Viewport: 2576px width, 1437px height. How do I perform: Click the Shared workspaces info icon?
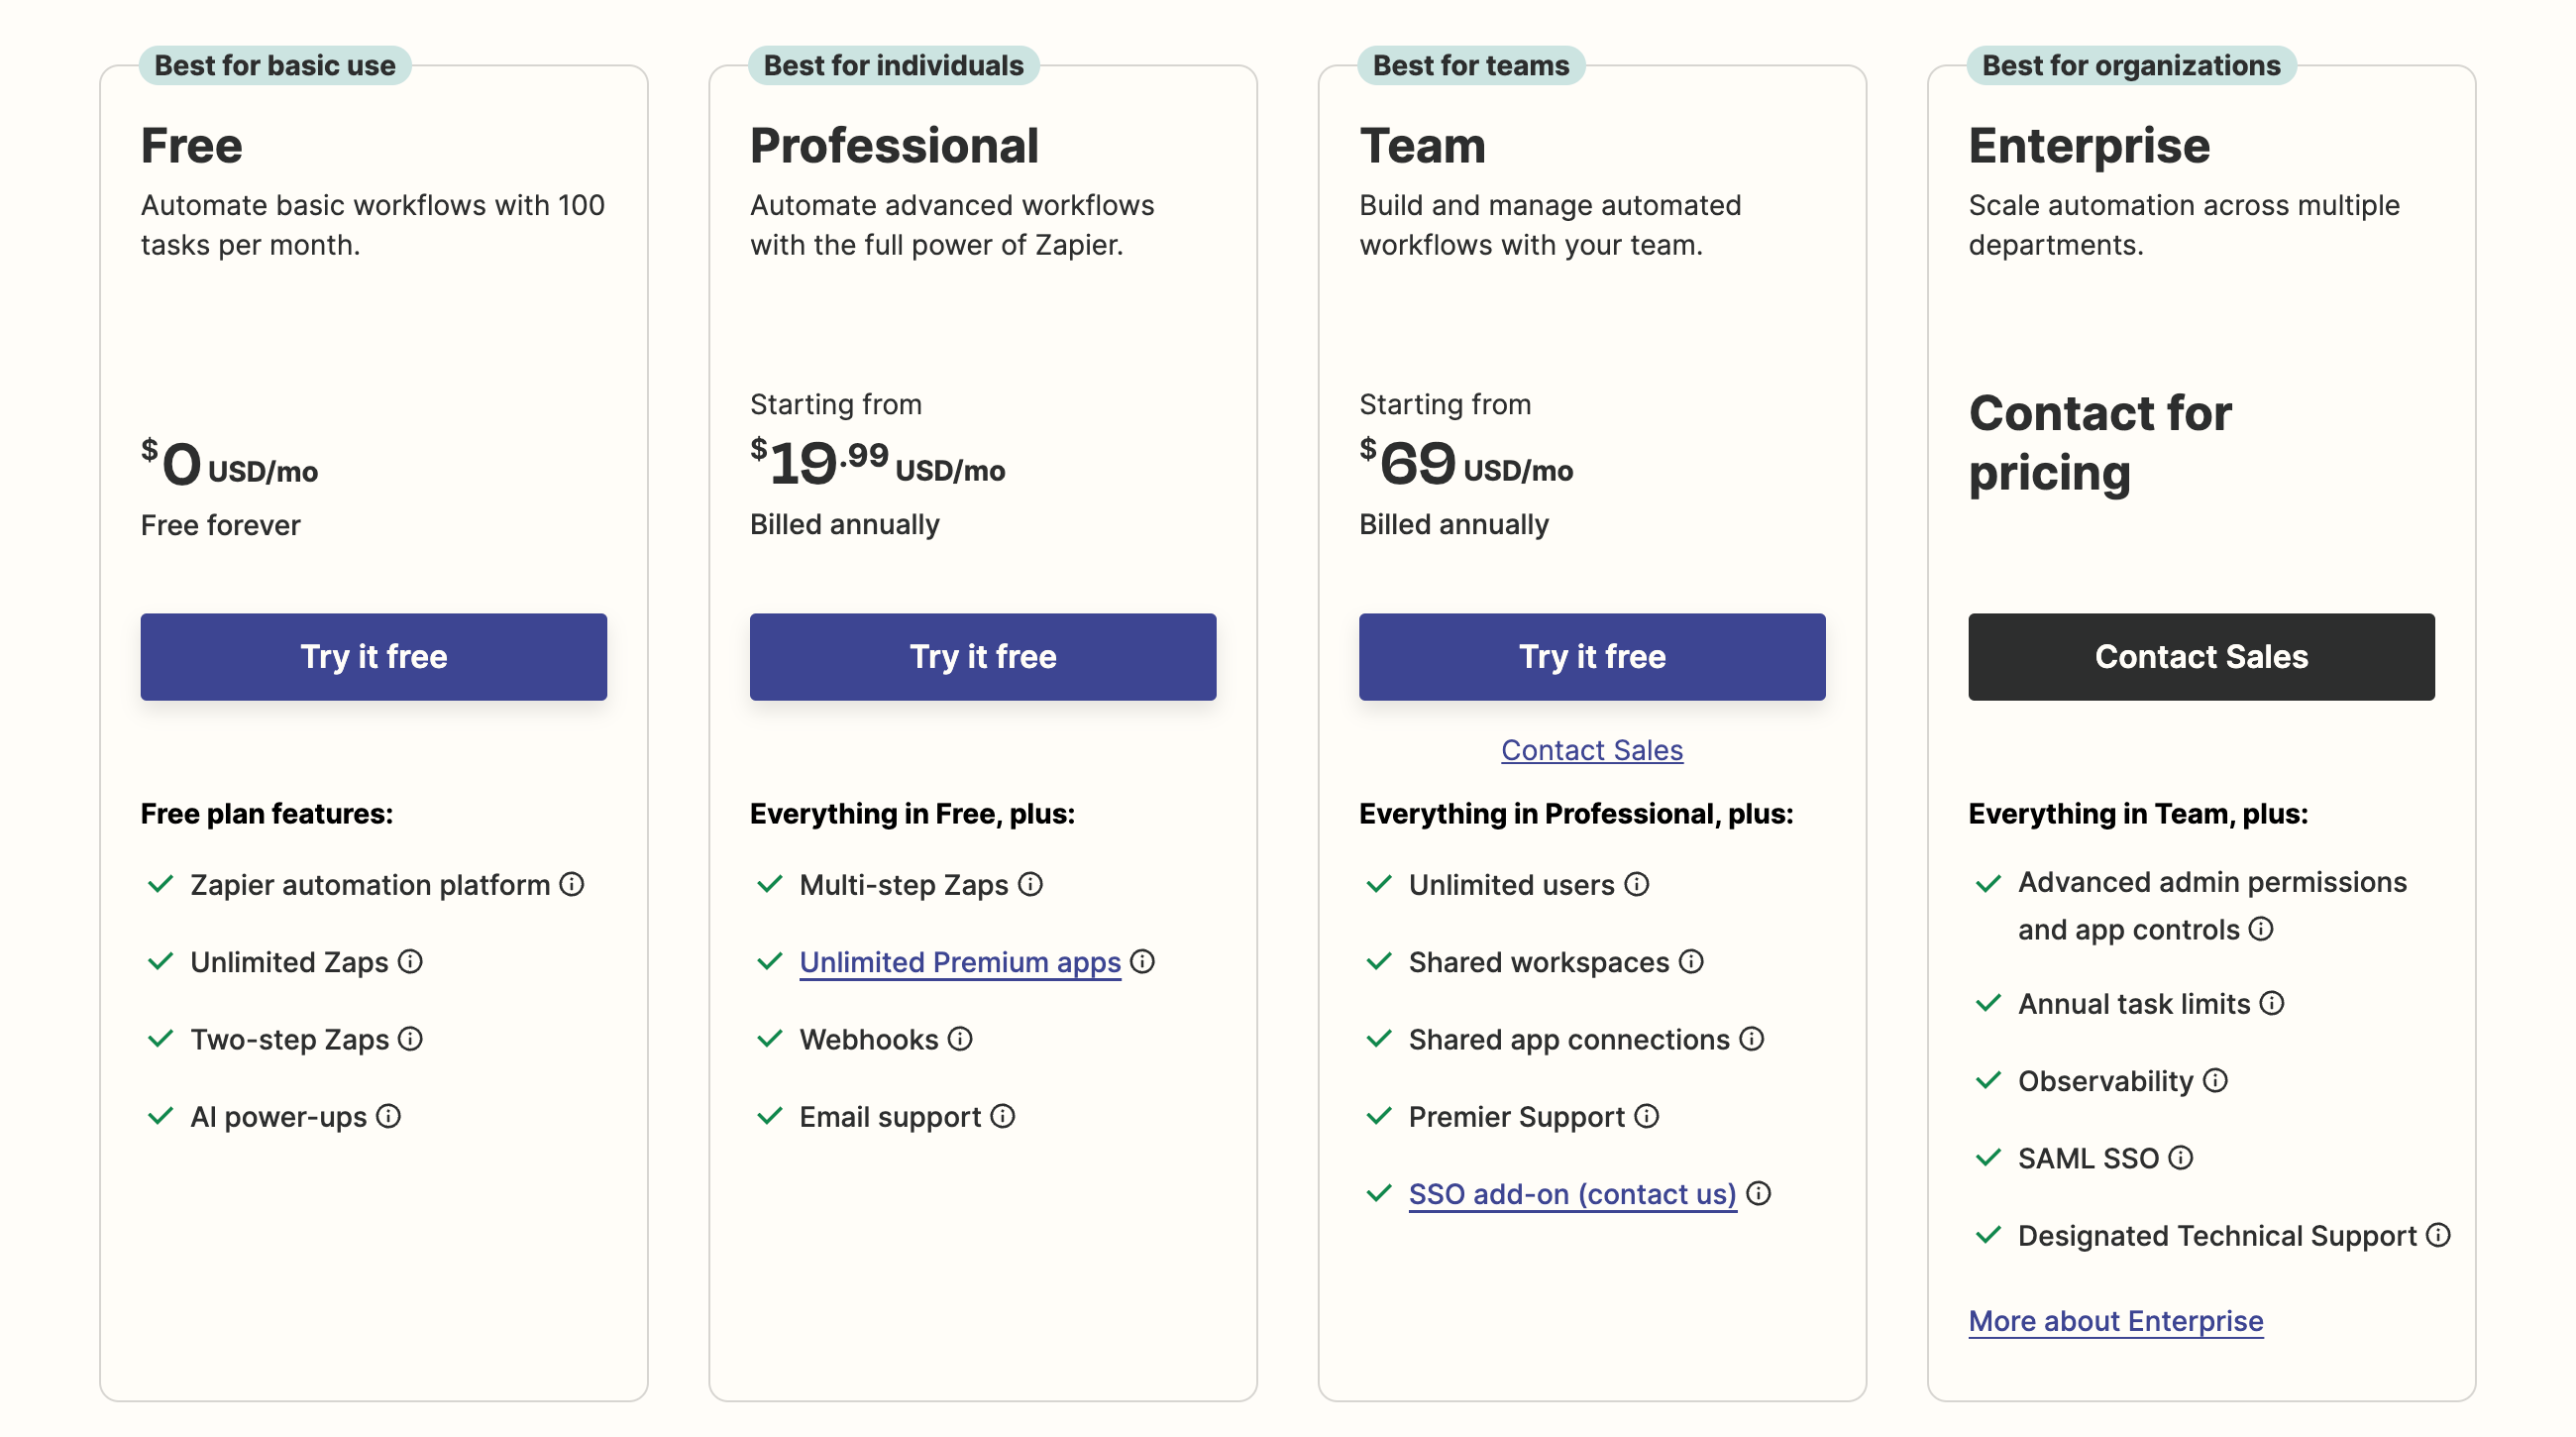tap(1691, 962)
